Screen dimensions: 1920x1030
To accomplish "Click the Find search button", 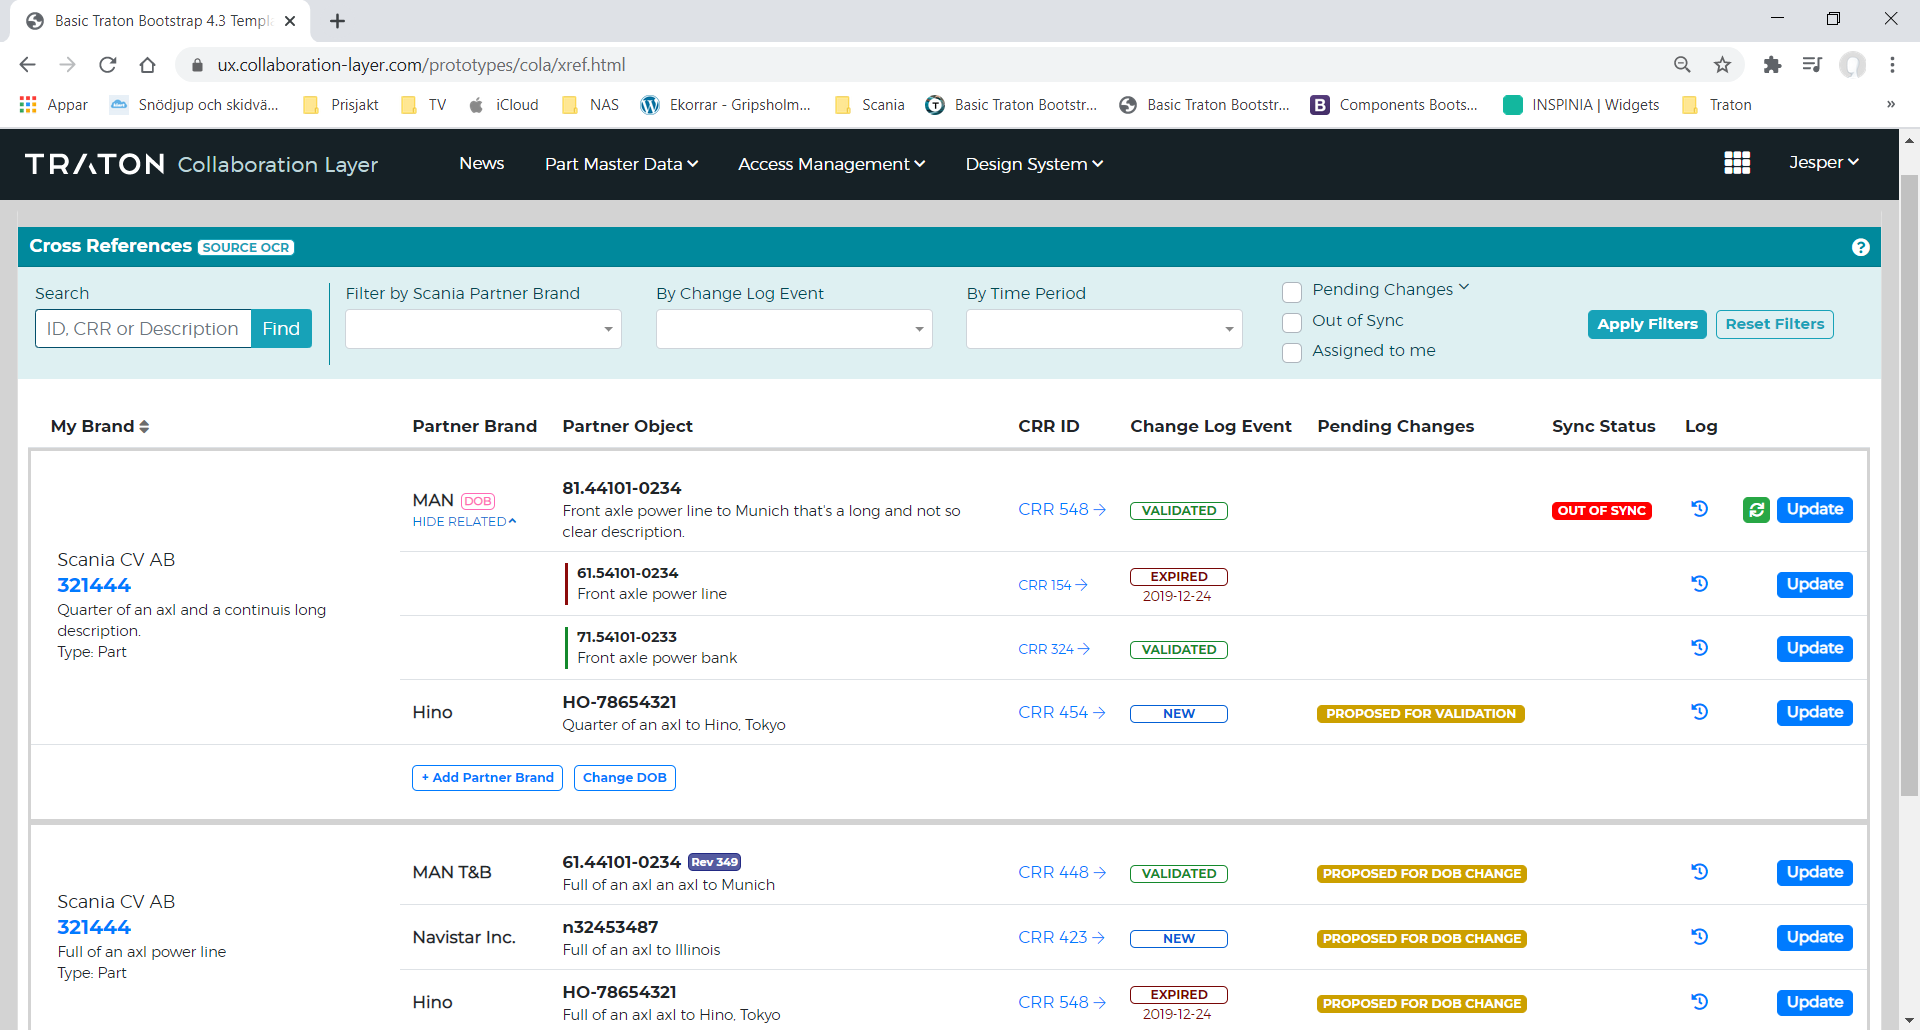I will click(281, 329).
